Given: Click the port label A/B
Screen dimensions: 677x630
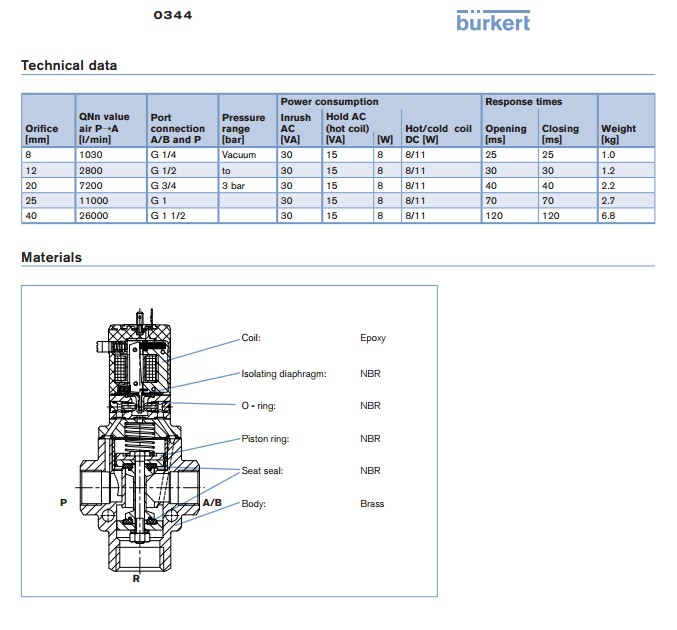Looking at the screenshot, I should point(212,502).
